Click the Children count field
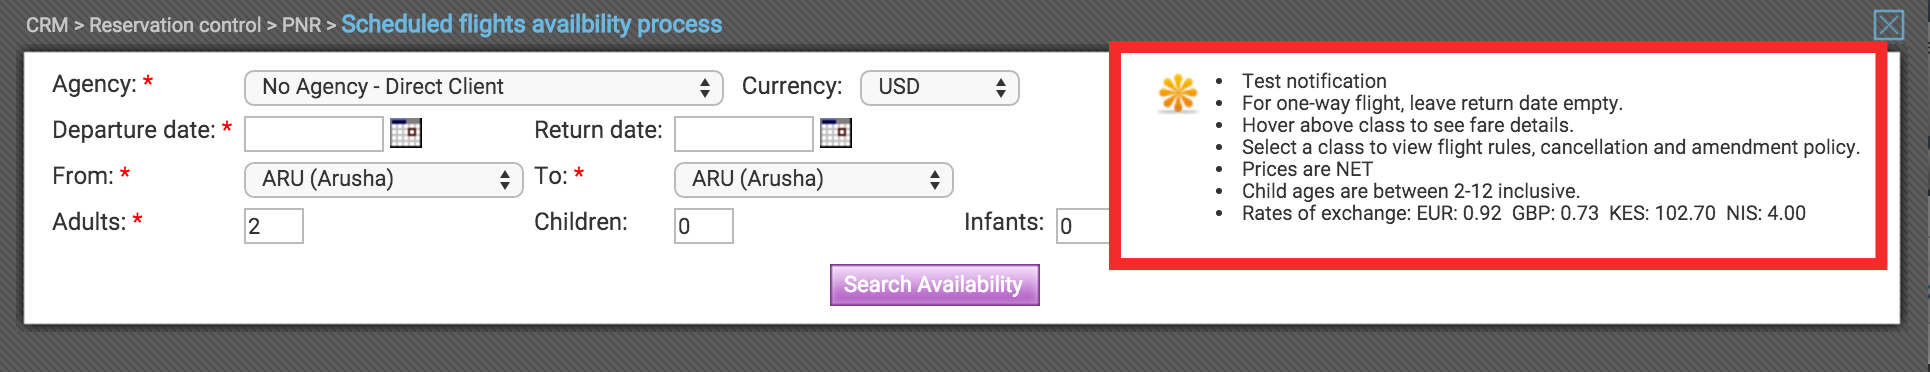1930x372 pixels. [704, 226]
